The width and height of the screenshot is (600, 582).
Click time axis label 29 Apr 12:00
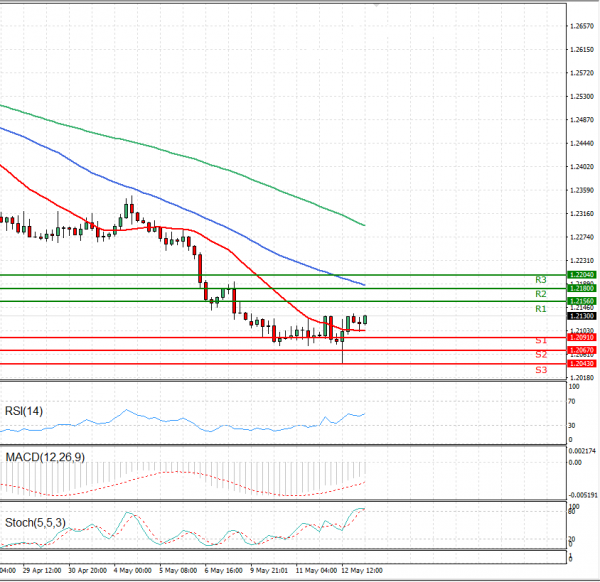pos(42,571)
